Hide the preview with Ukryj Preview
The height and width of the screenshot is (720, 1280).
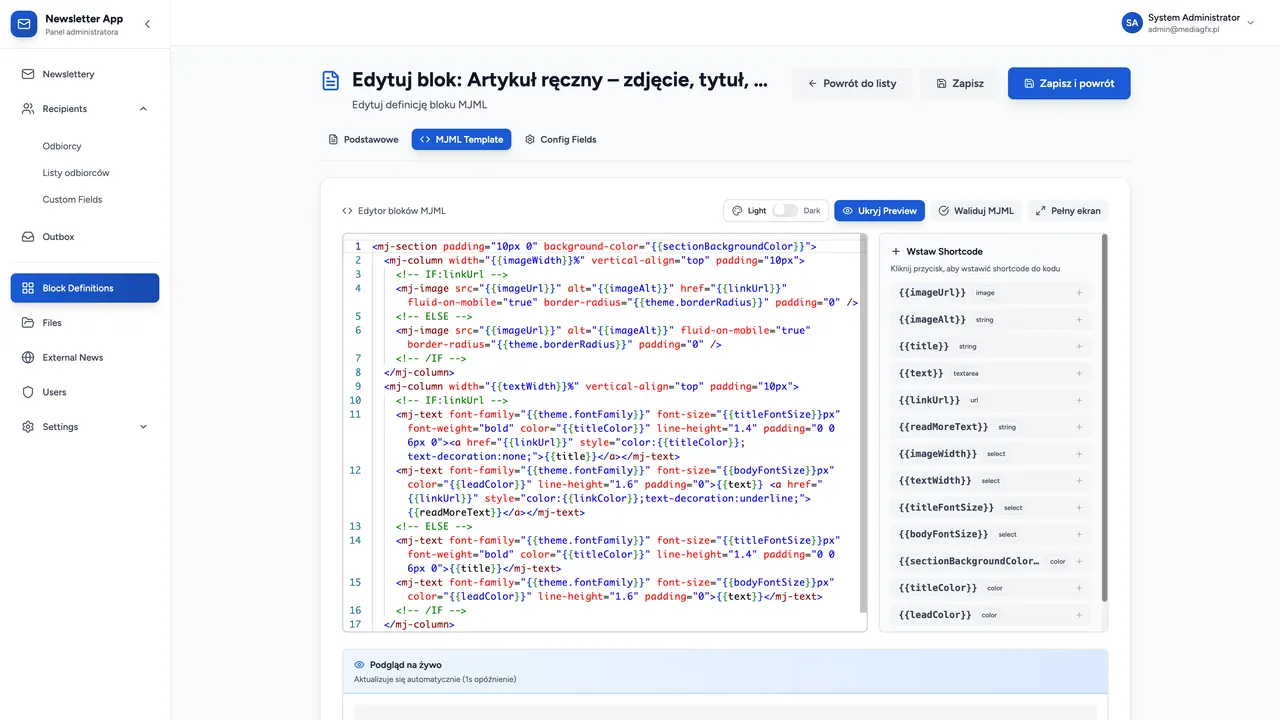(x=879, y=211)
